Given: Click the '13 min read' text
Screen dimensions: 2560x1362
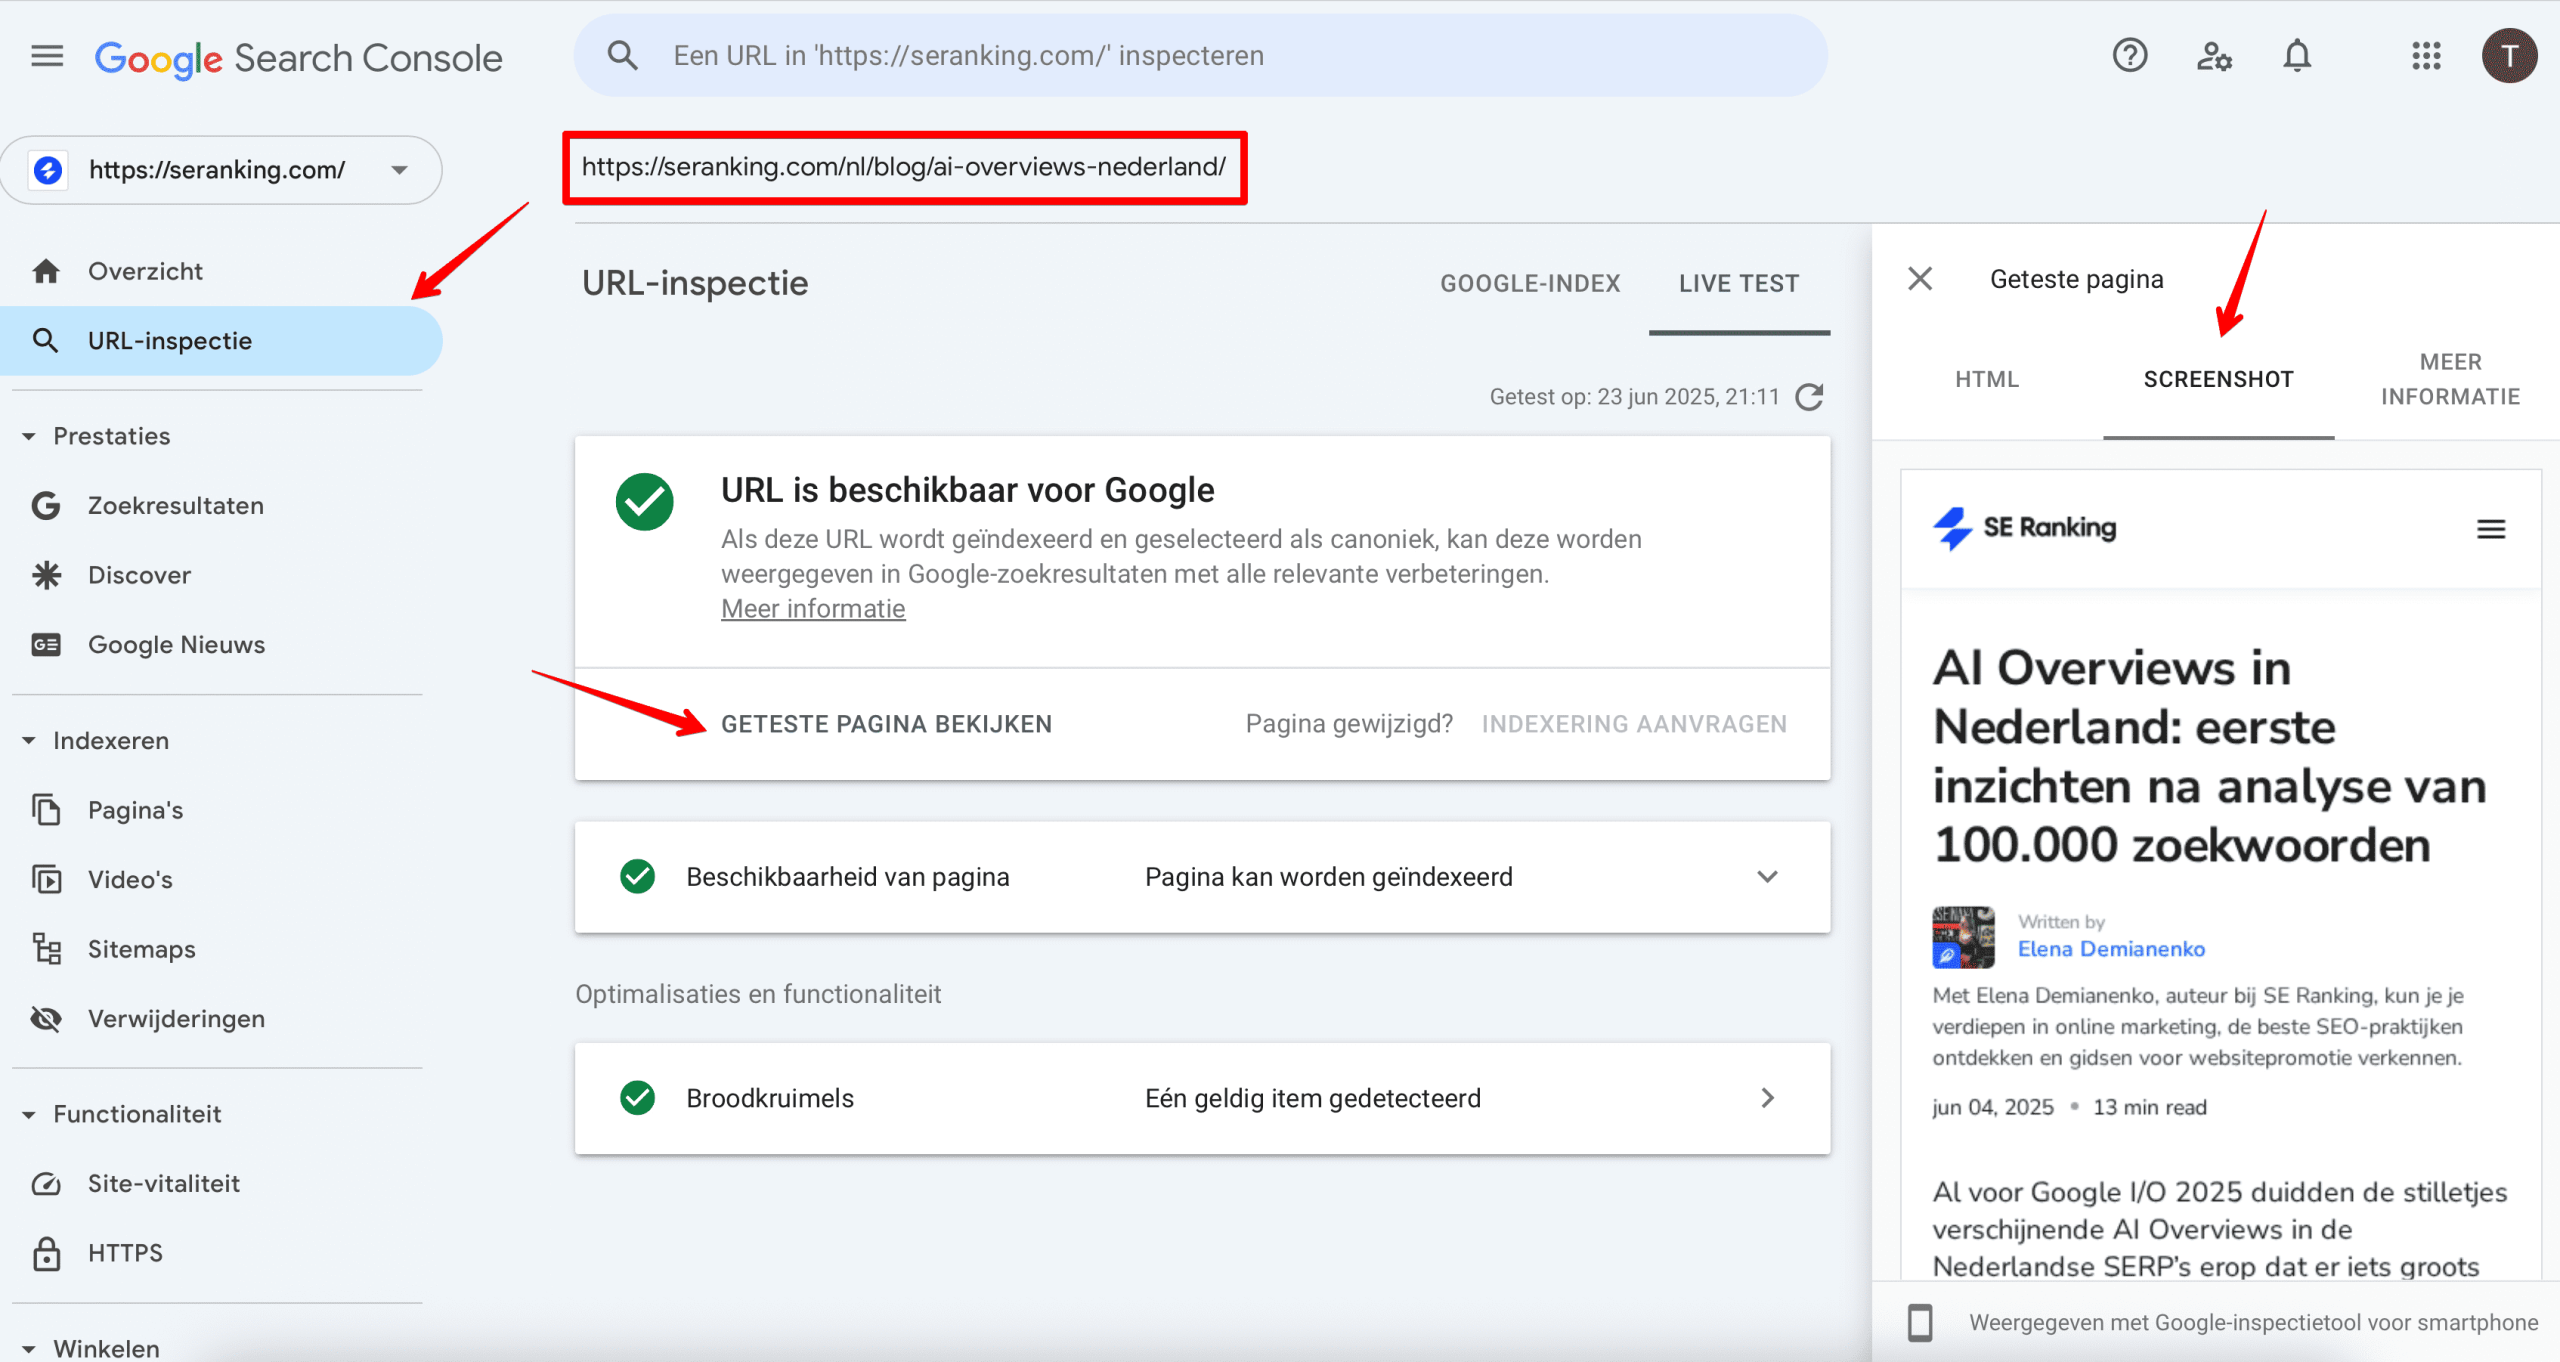Looking at the screenshot, I should pos(2150,1107).
